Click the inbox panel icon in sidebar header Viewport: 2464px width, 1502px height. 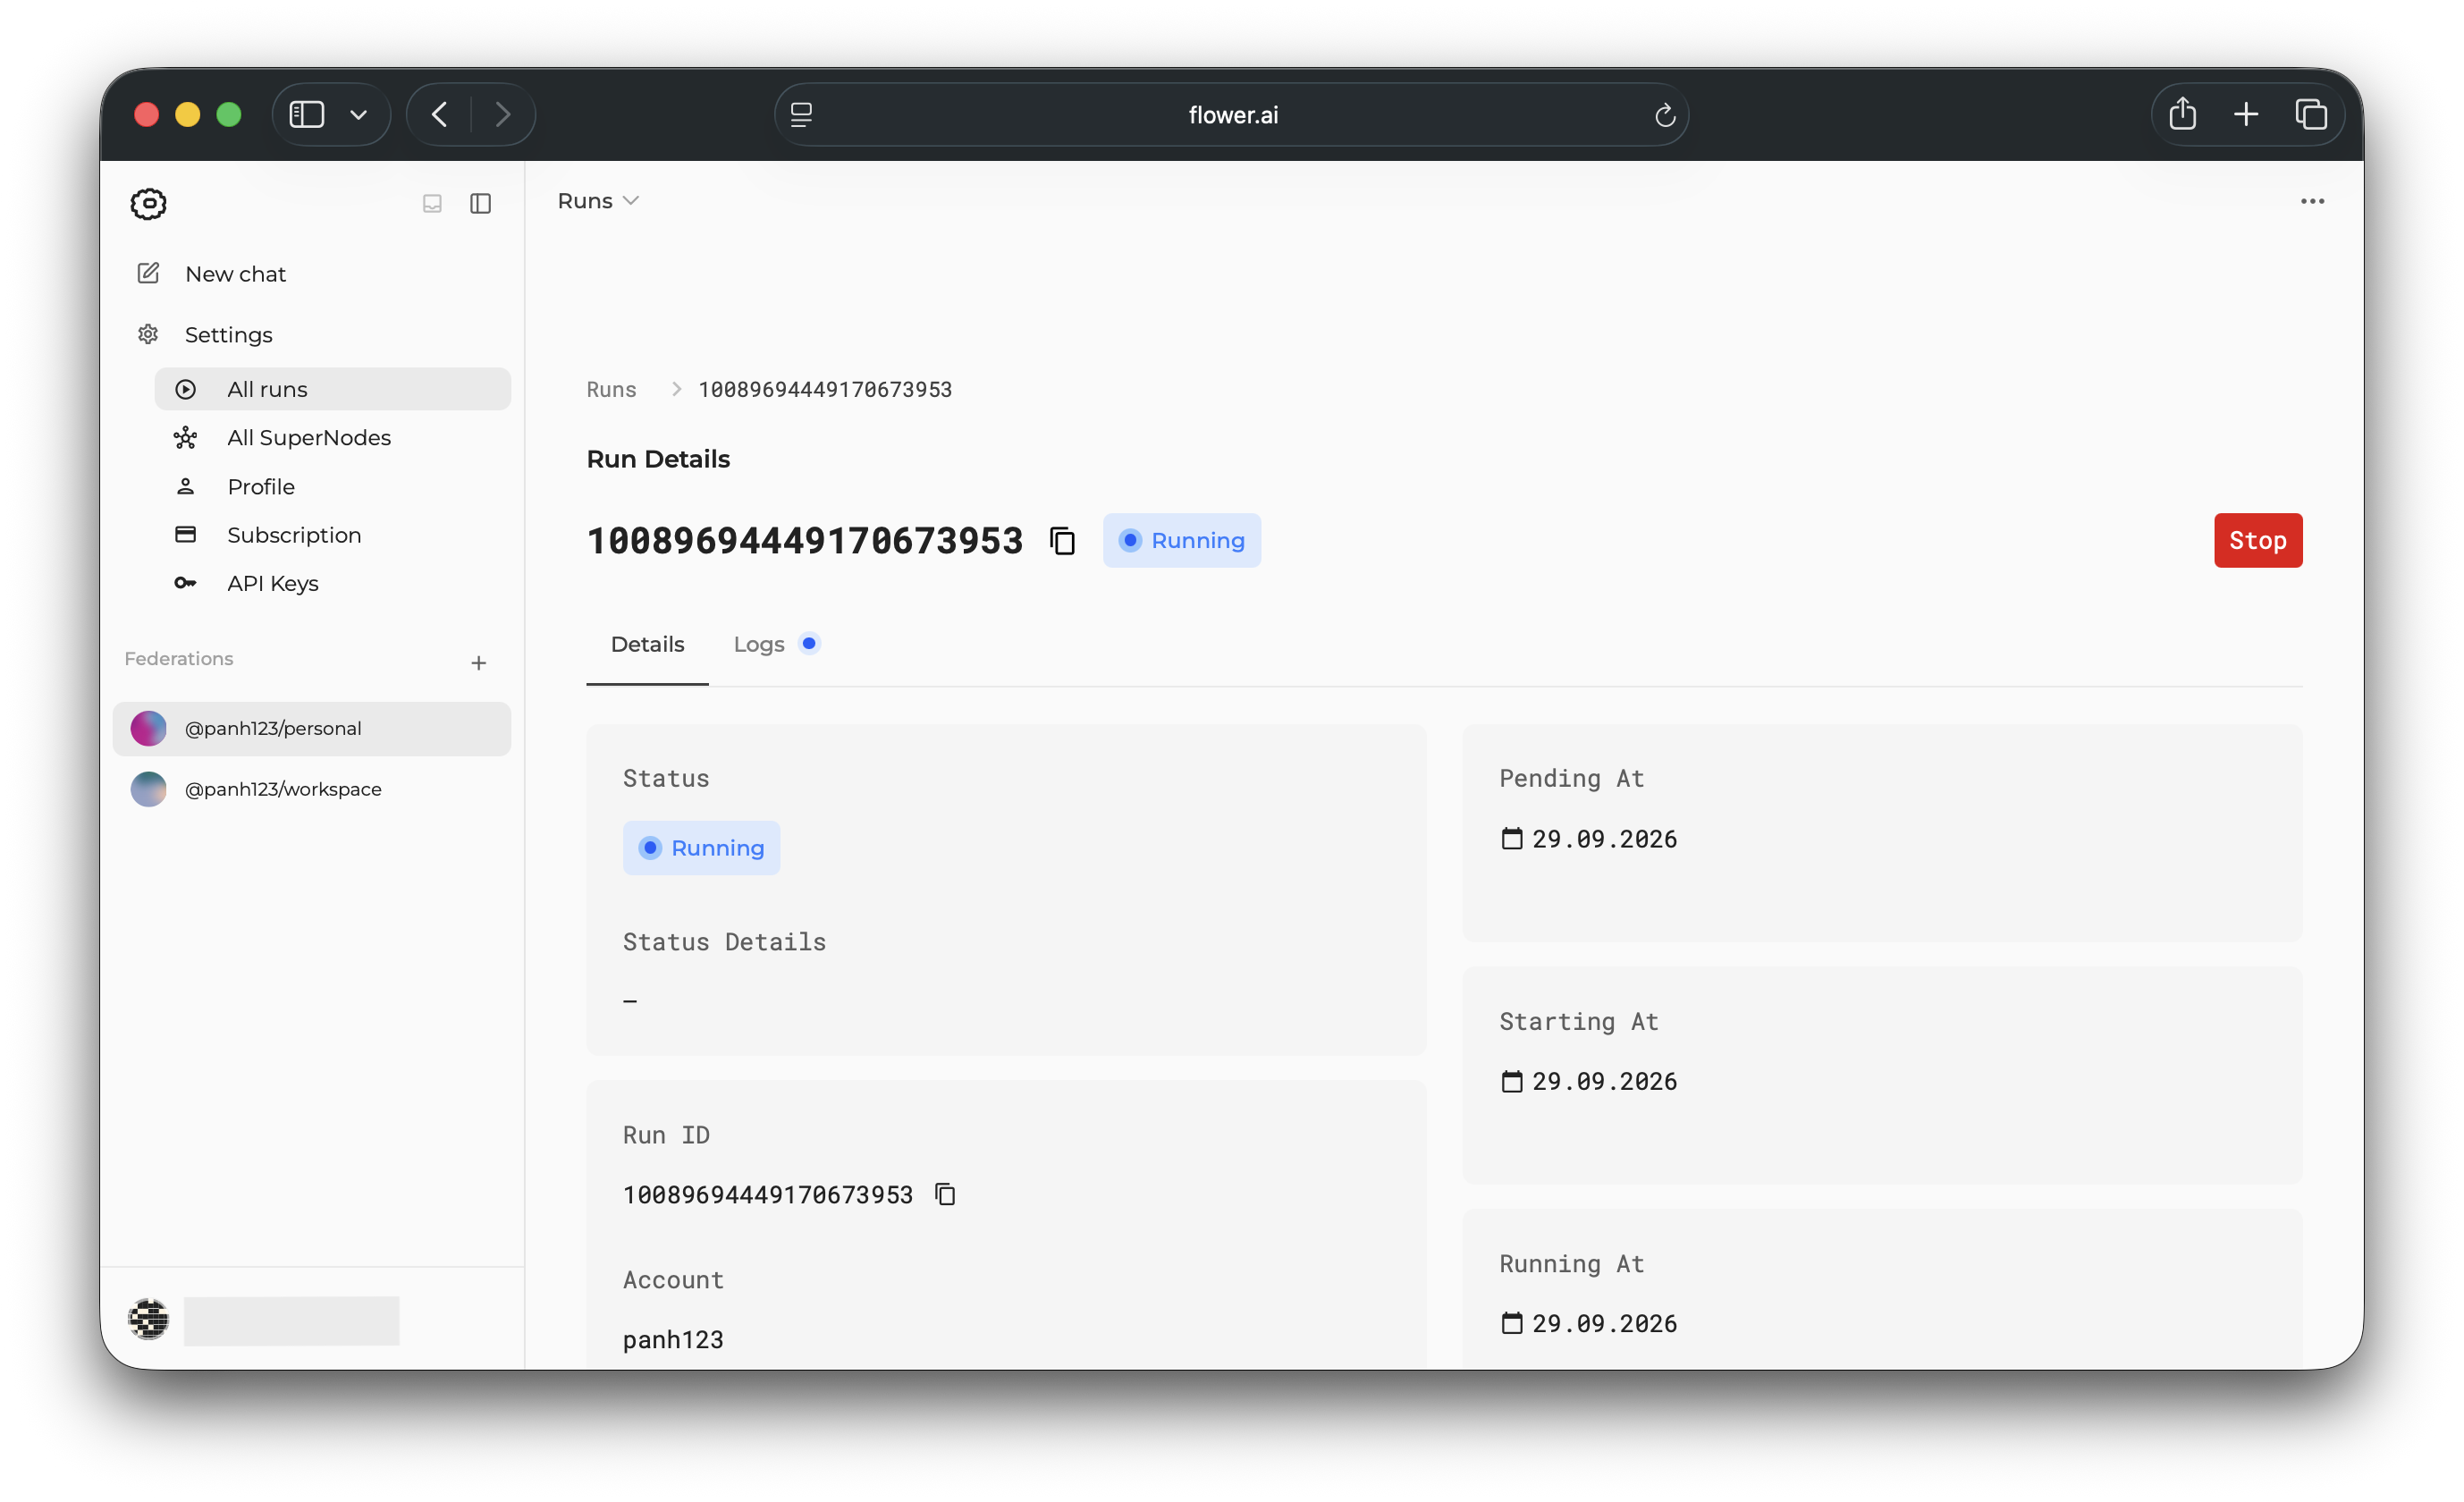[x=432, y=203]
